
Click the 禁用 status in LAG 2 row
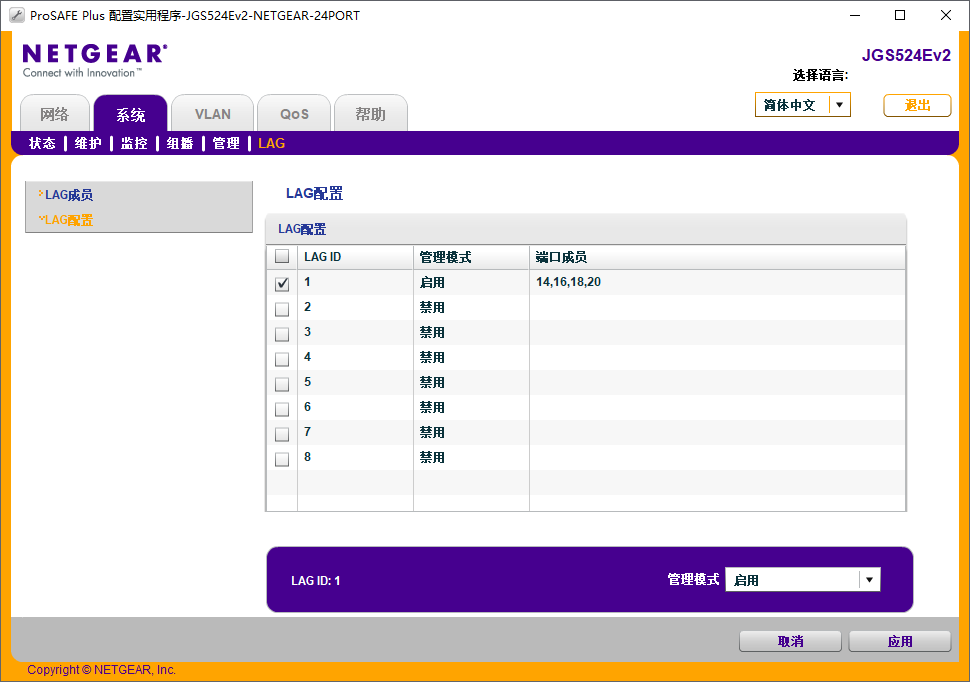pyautogui.click(x=432, y=308)
